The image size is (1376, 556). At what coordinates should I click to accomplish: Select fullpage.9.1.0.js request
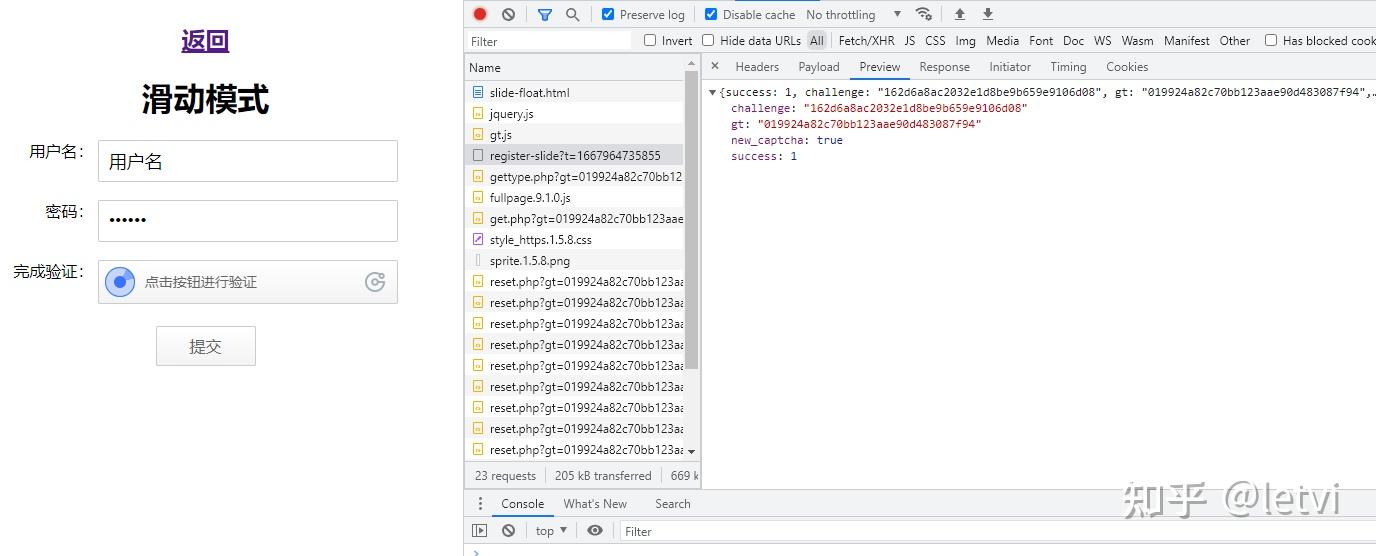coord(575,197)
